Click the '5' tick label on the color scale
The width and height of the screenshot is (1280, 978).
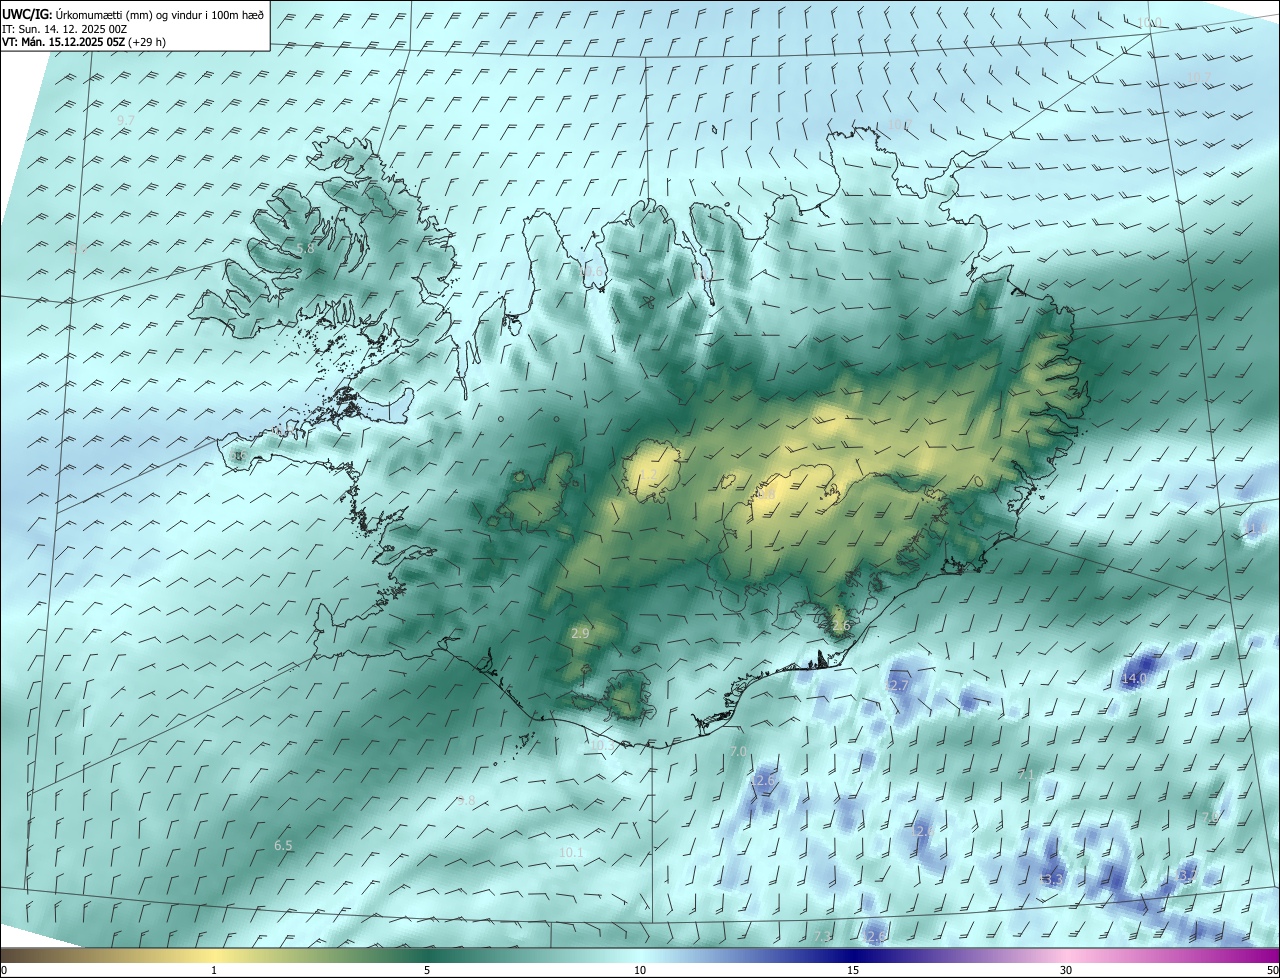[x=427, y=971]
